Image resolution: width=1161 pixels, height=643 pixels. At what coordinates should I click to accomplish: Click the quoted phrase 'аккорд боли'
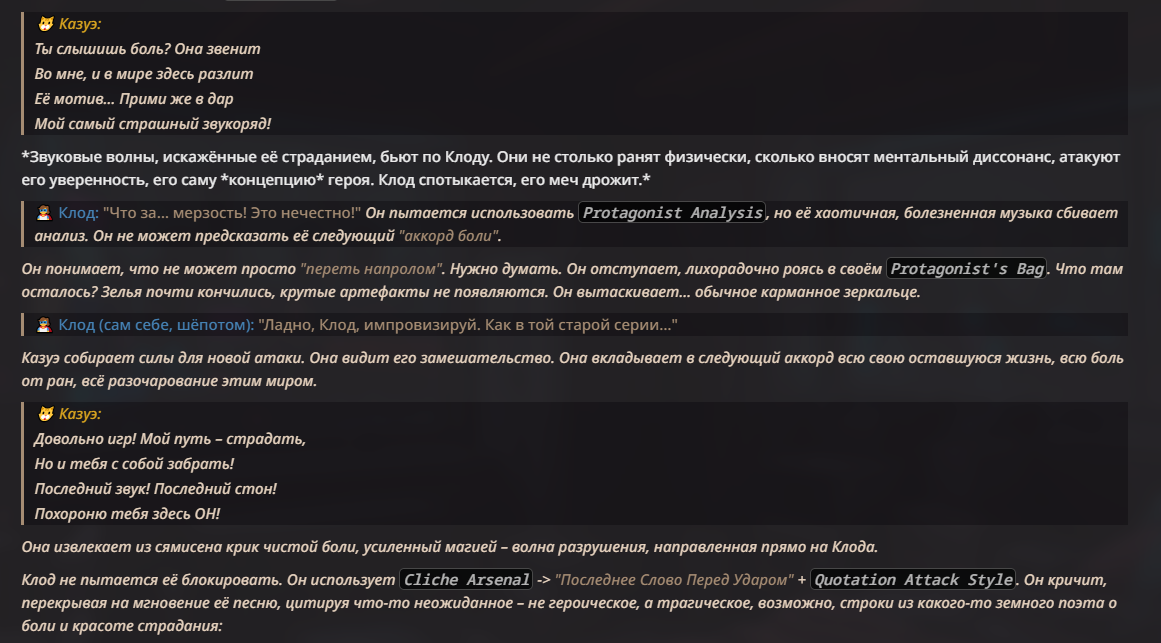pos(449,236)
